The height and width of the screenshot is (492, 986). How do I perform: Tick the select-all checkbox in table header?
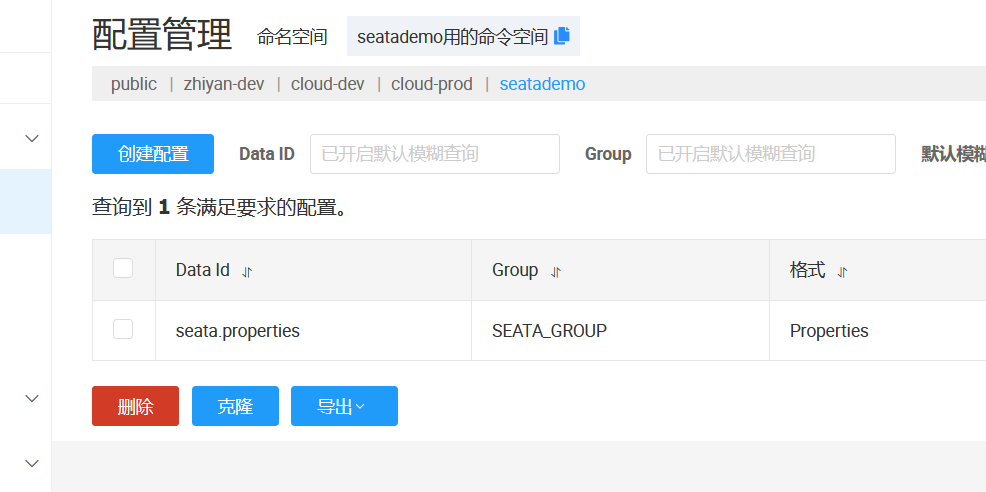point(123,268)
